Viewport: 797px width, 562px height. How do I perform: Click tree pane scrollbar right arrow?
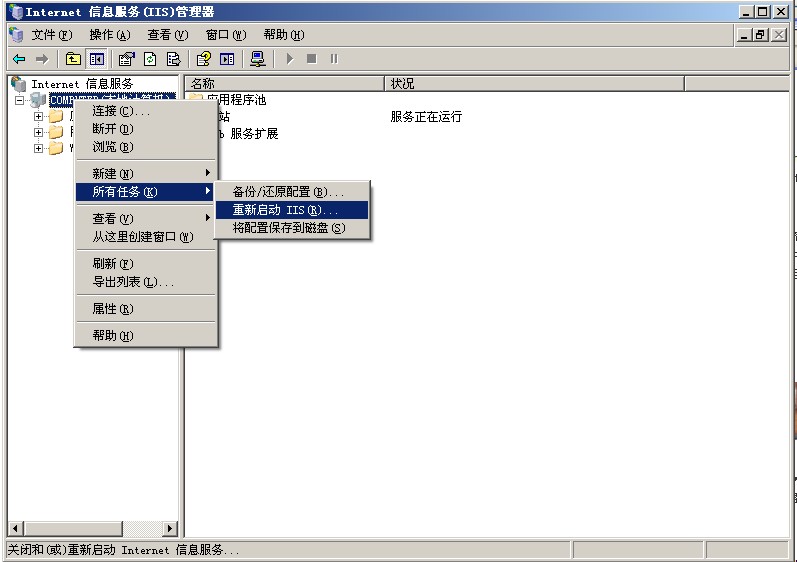pyautogui.click(x=170, y=528)
